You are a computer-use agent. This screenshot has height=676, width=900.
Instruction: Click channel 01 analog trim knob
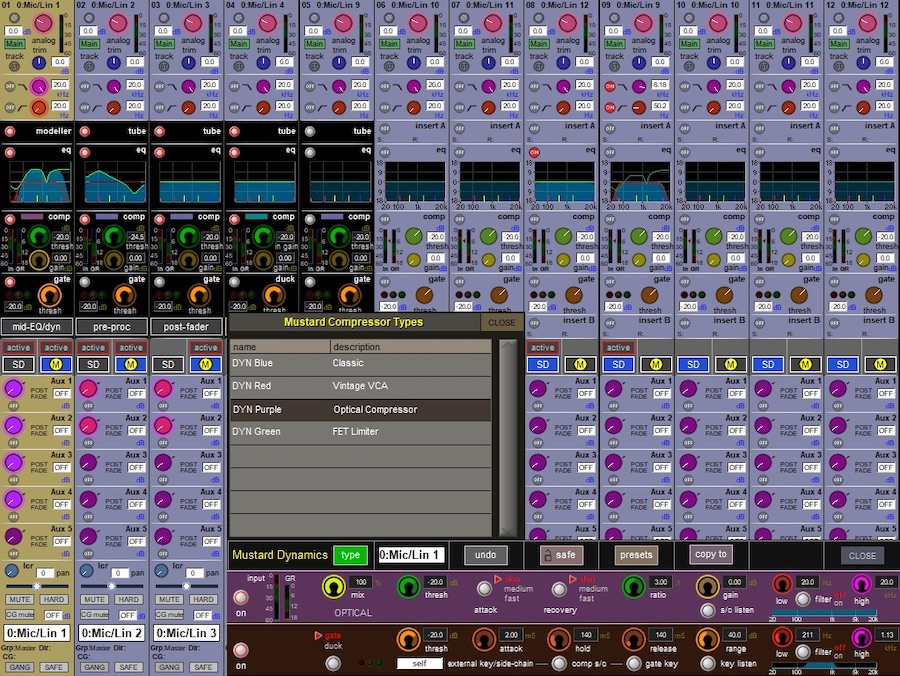[44, 22]
